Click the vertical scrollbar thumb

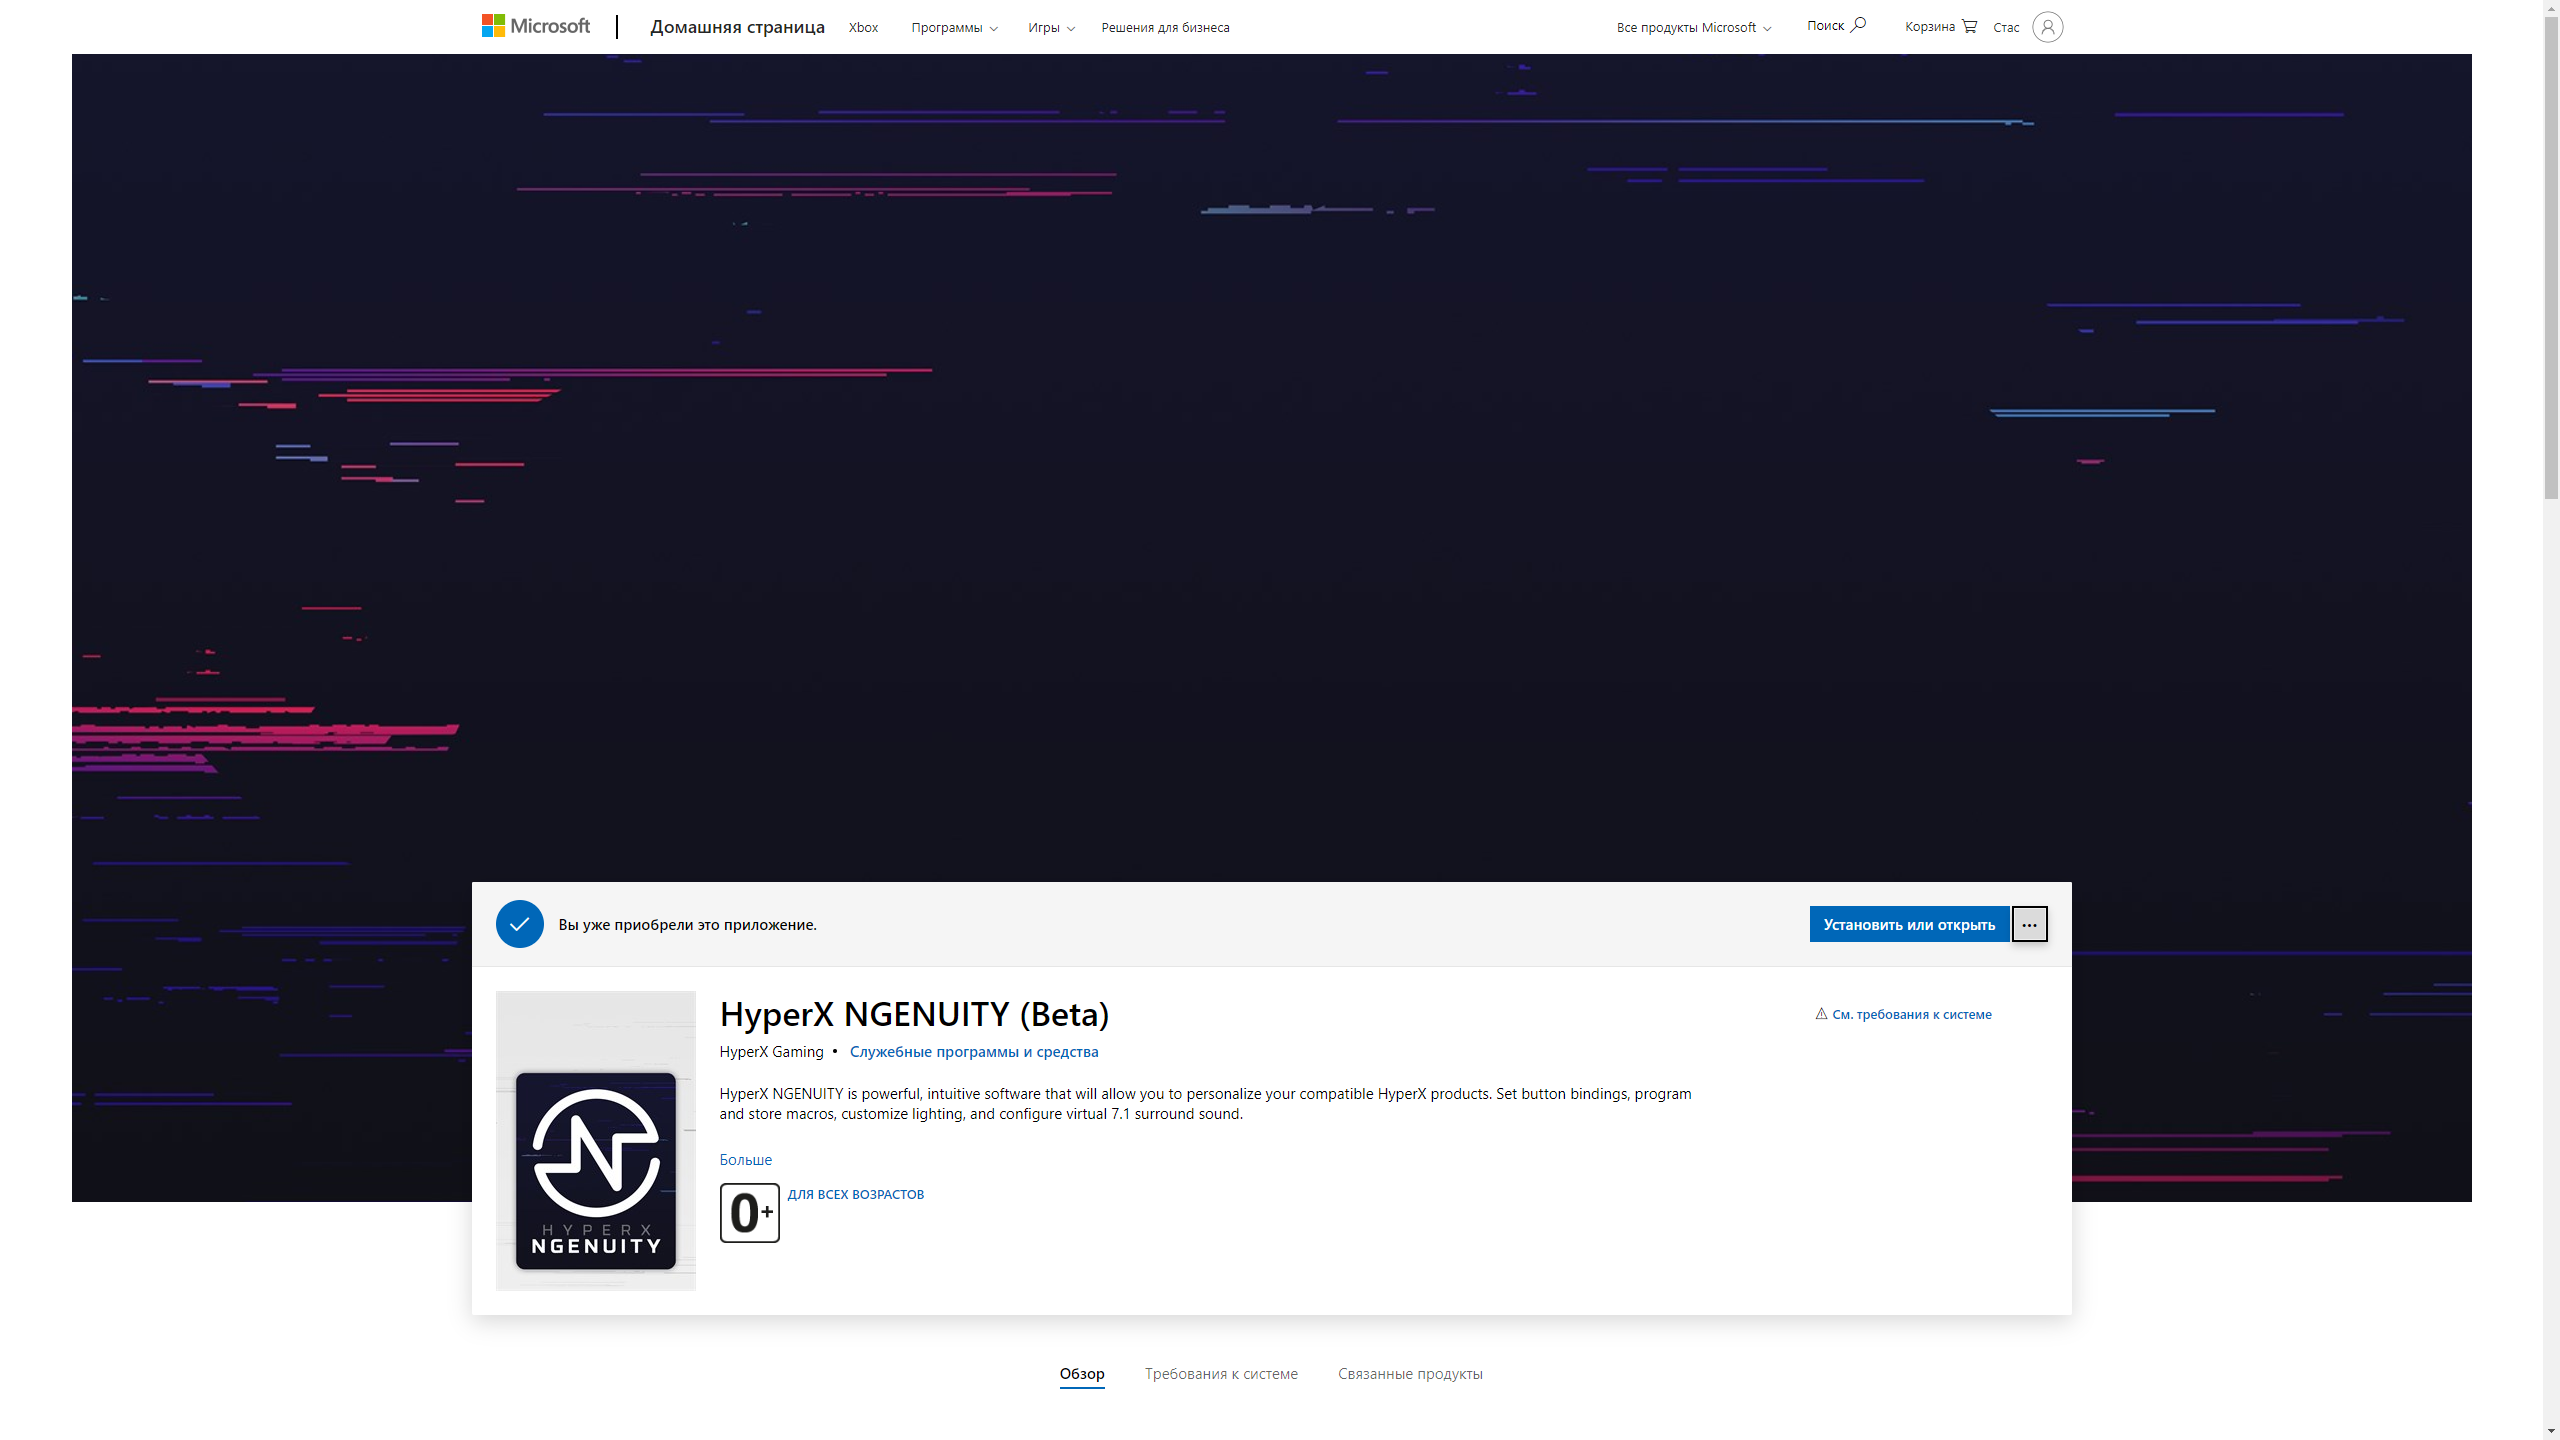pyautogui.click(x=2551, y=258)
